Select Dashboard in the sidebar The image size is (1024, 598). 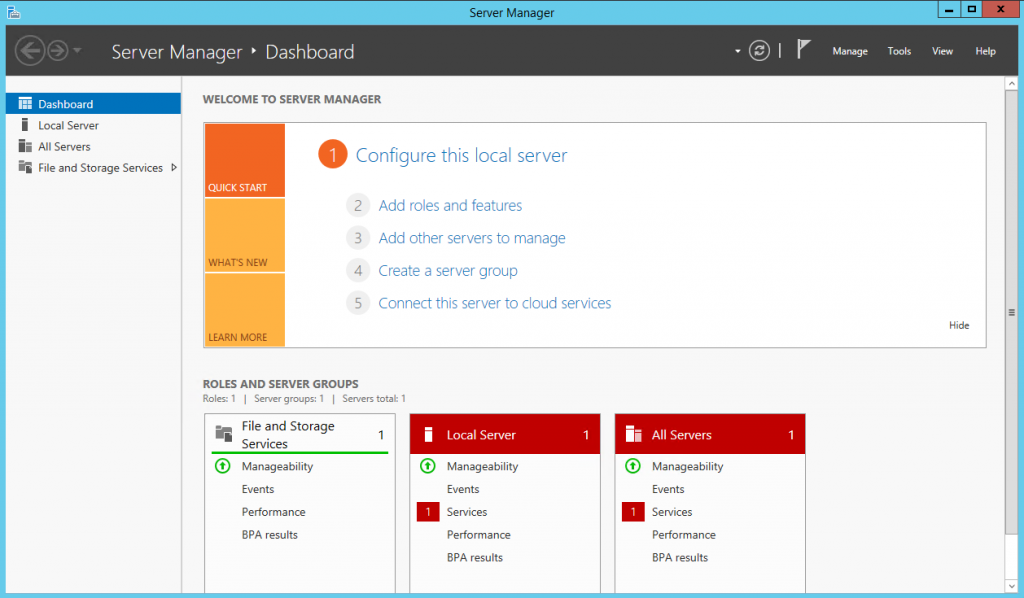(93, 104)
